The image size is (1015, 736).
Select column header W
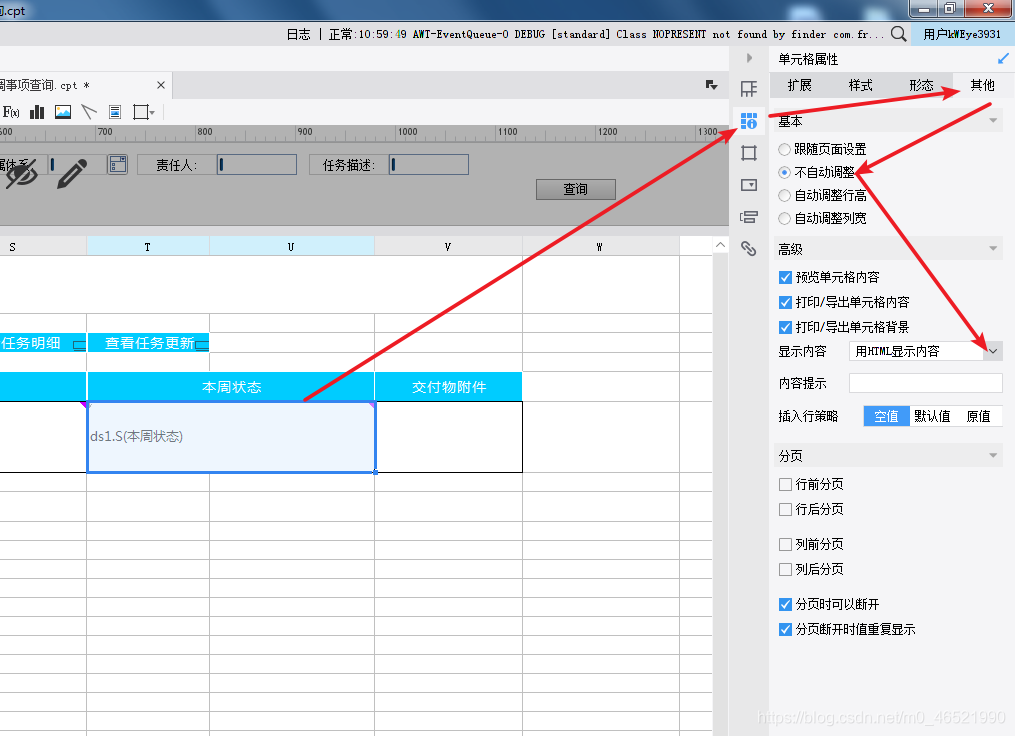[600, 247]
